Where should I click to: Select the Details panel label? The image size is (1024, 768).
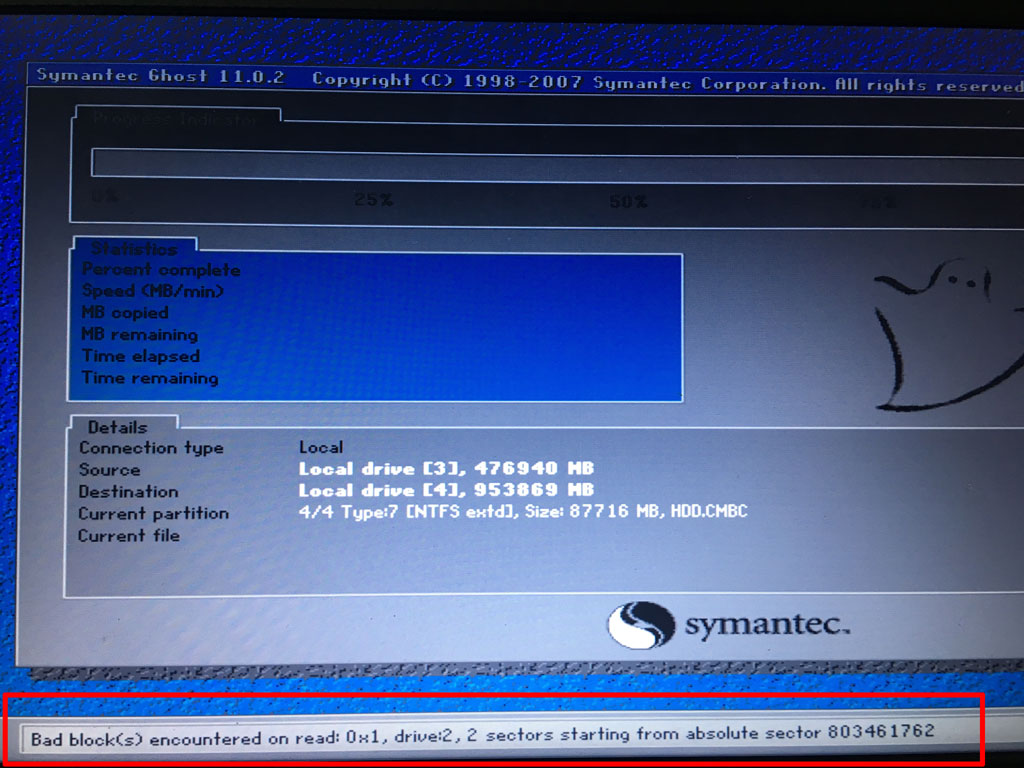click(x=118, y=427)
